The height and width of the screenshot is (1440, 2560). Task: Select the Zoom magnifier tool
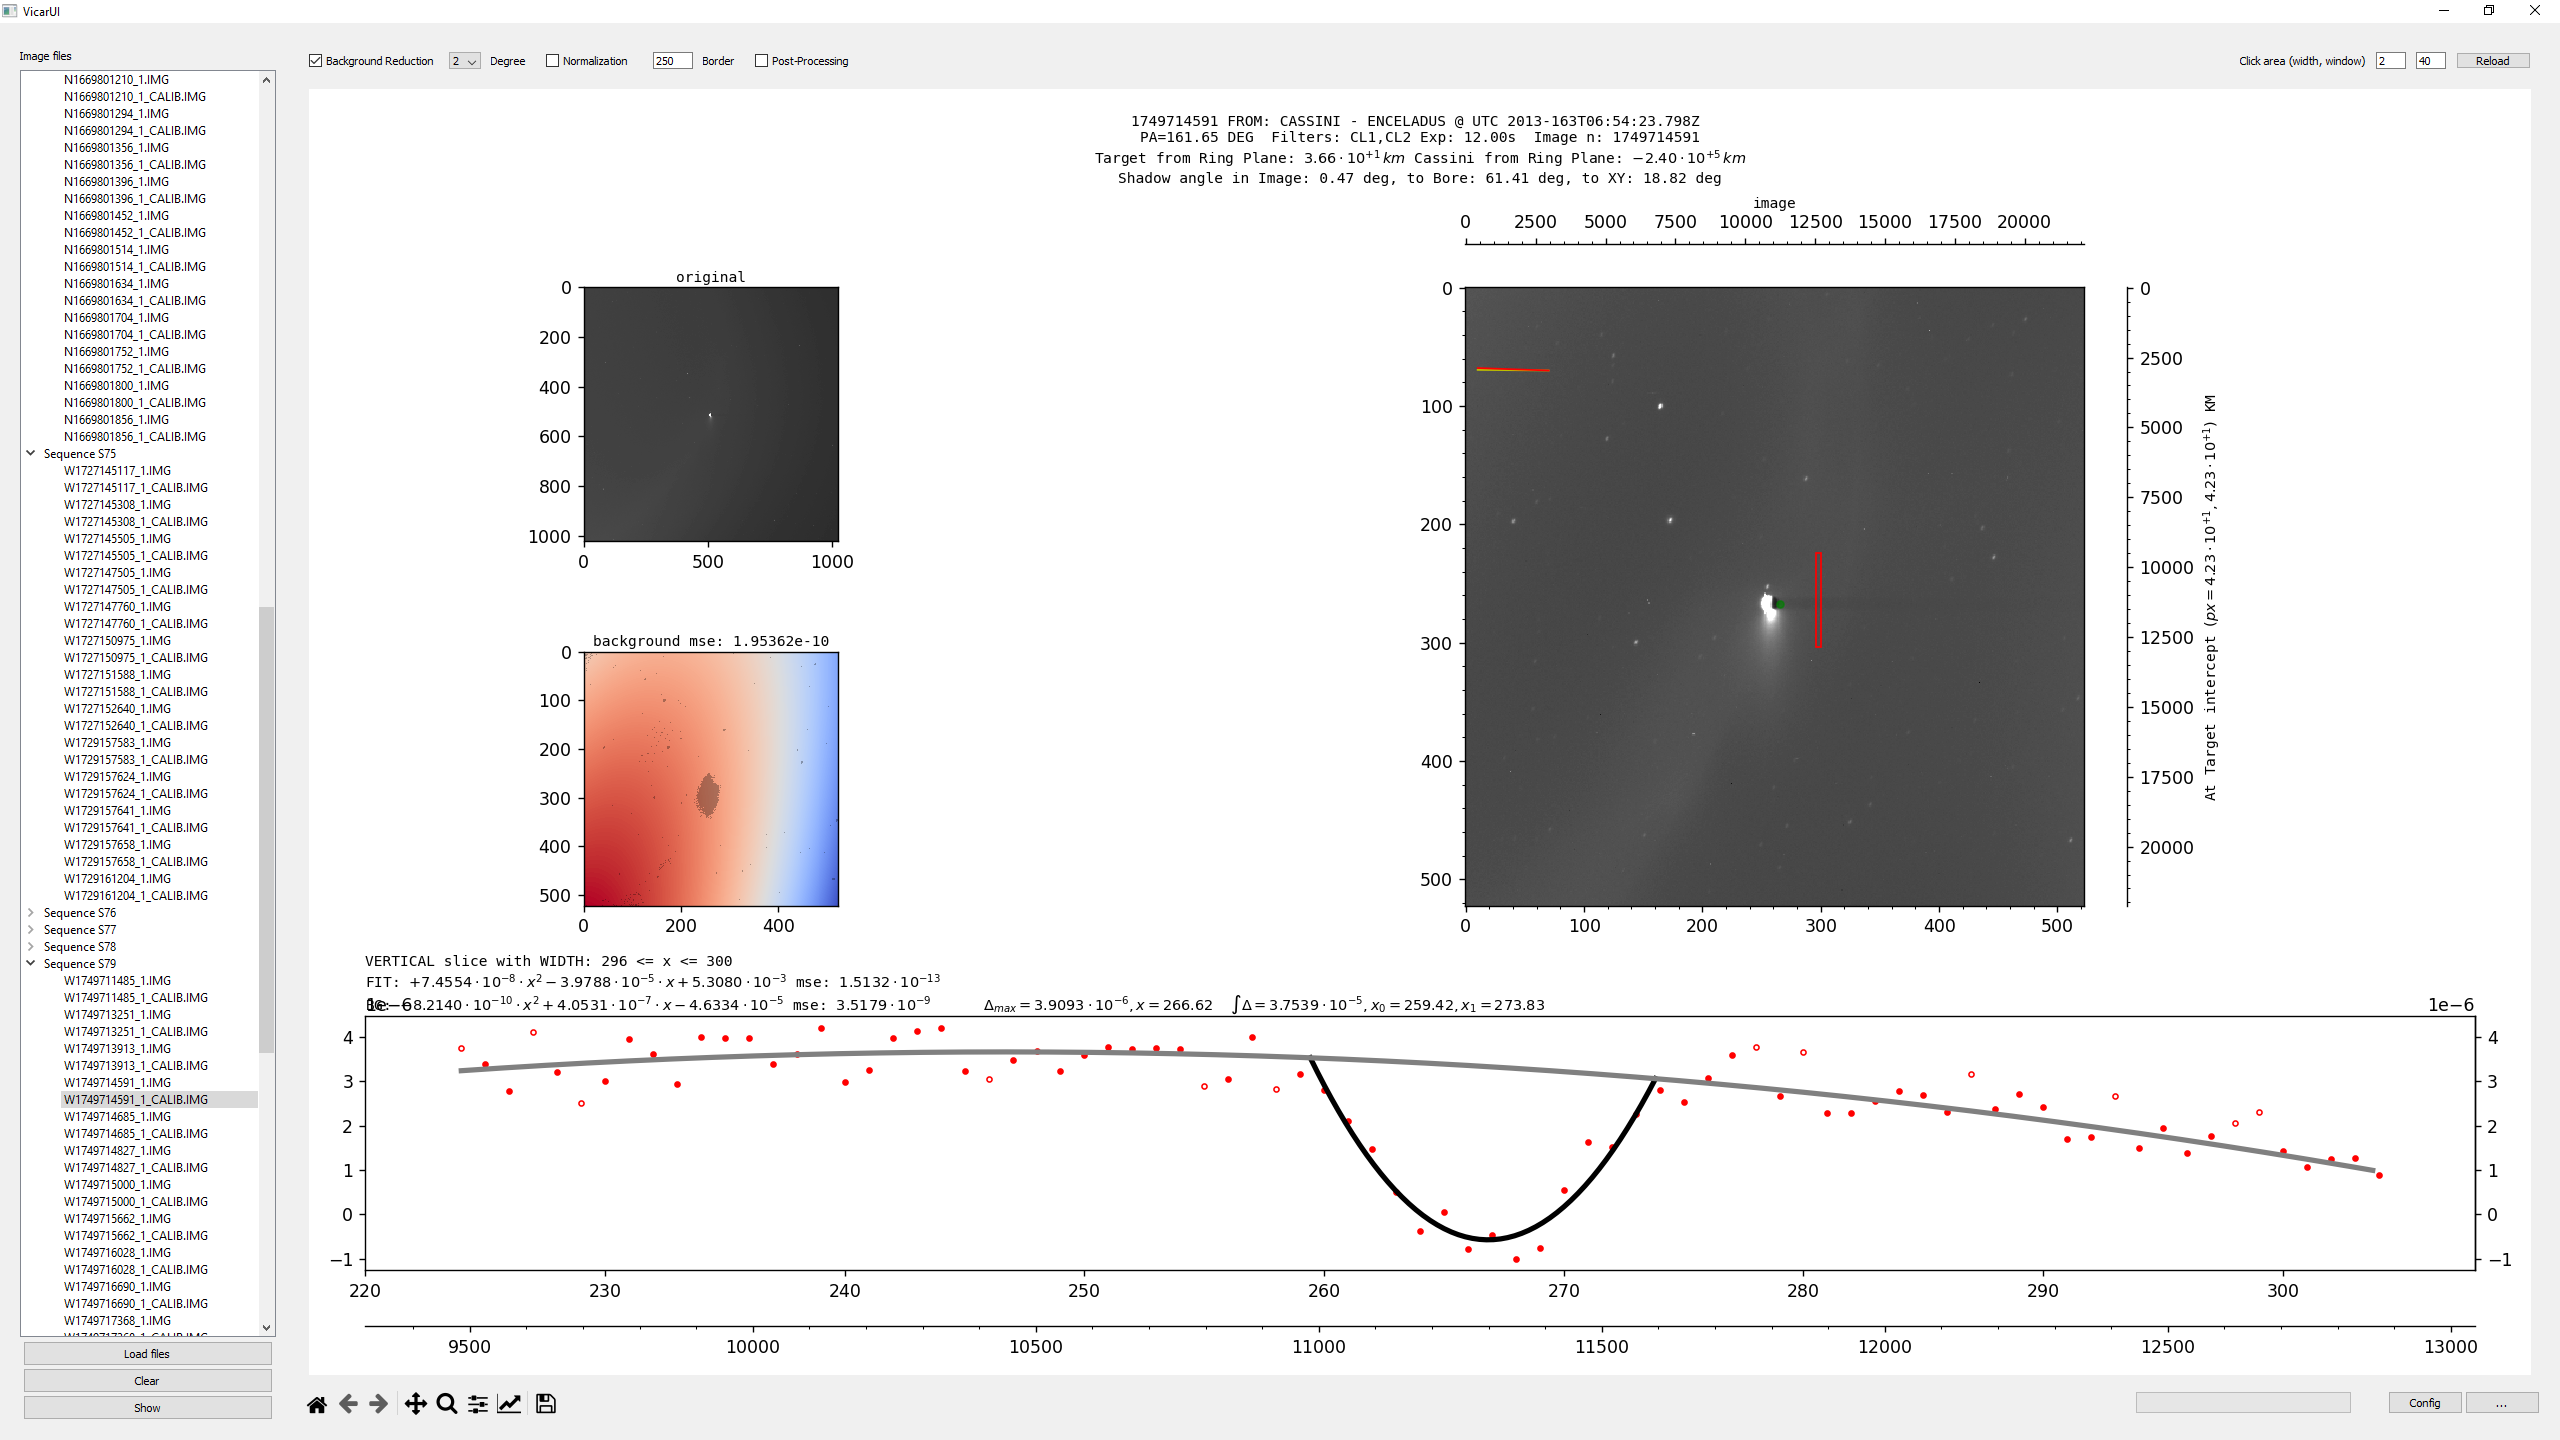pos(447,1404)
